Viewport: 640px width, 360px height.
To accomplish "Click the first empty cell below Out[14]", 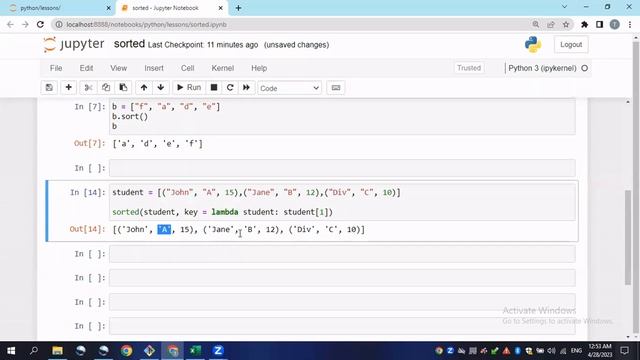I will click(342, 254).
